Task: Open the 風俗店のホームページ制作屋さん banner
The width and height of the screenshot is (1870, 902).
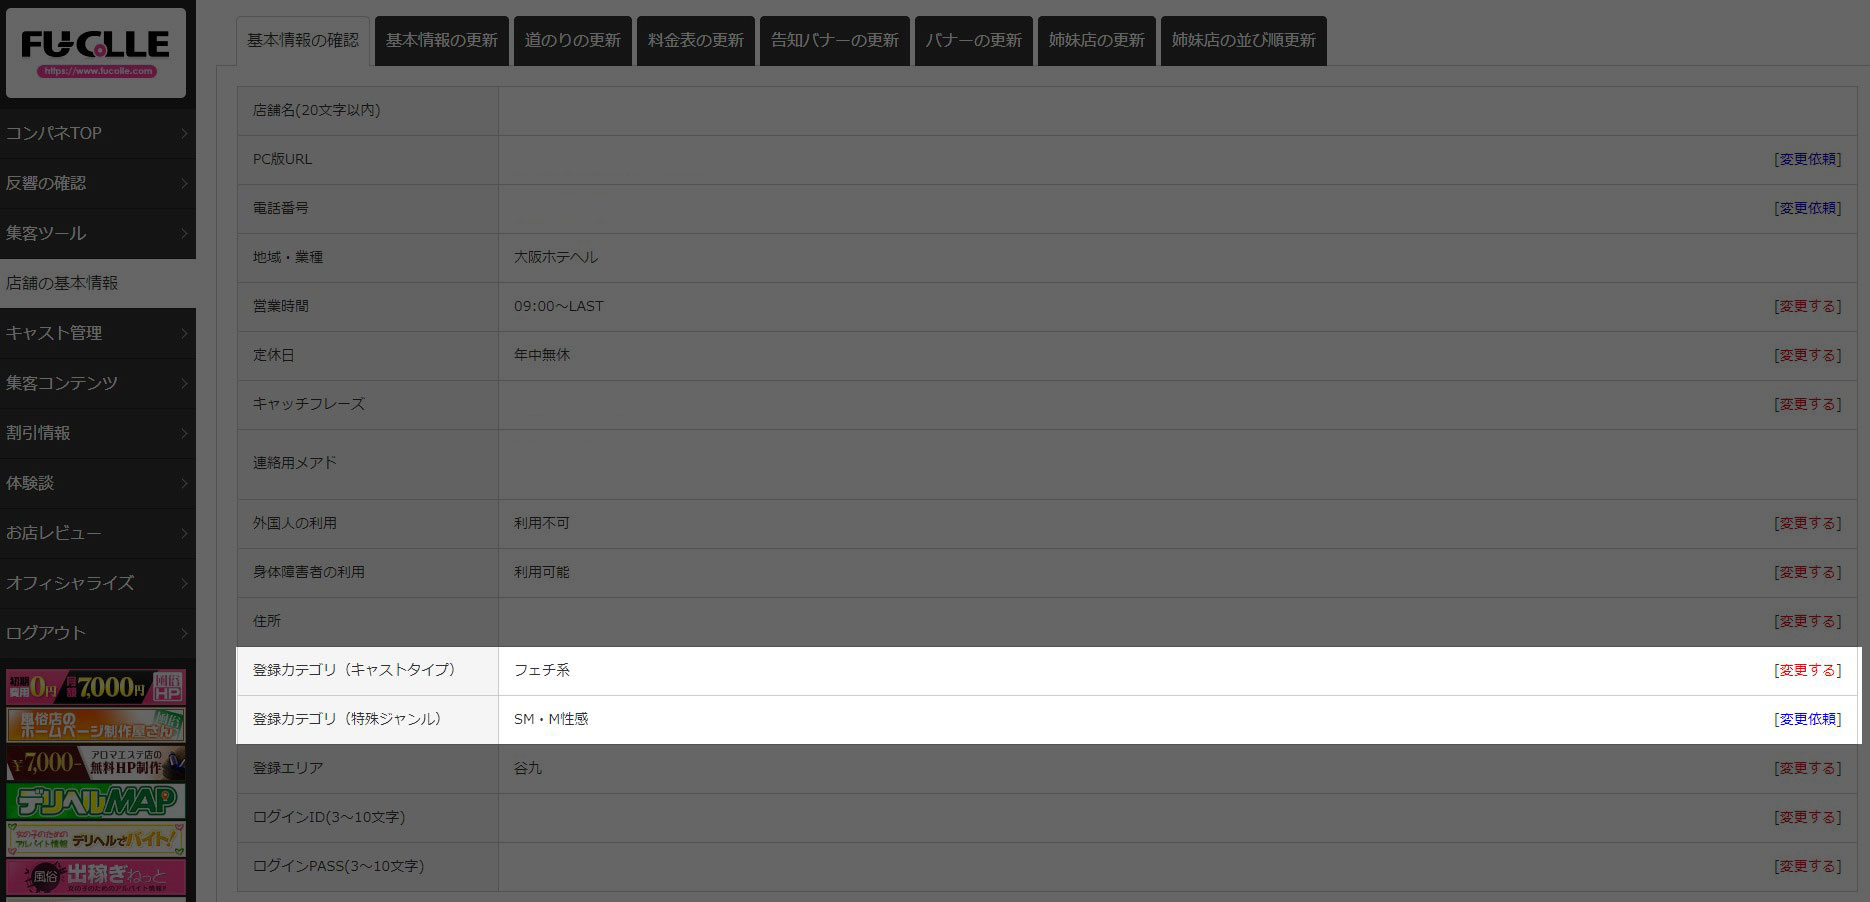Action: [x=96, y=725]
